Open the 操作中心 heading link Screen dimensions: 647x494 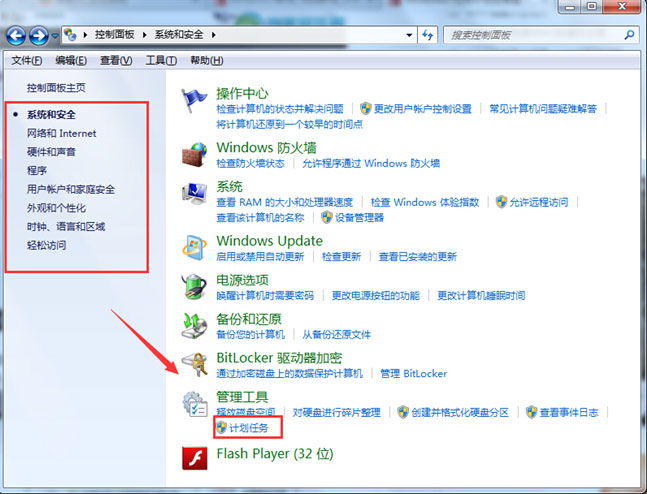pyautogui.click(x=242, y=93)
